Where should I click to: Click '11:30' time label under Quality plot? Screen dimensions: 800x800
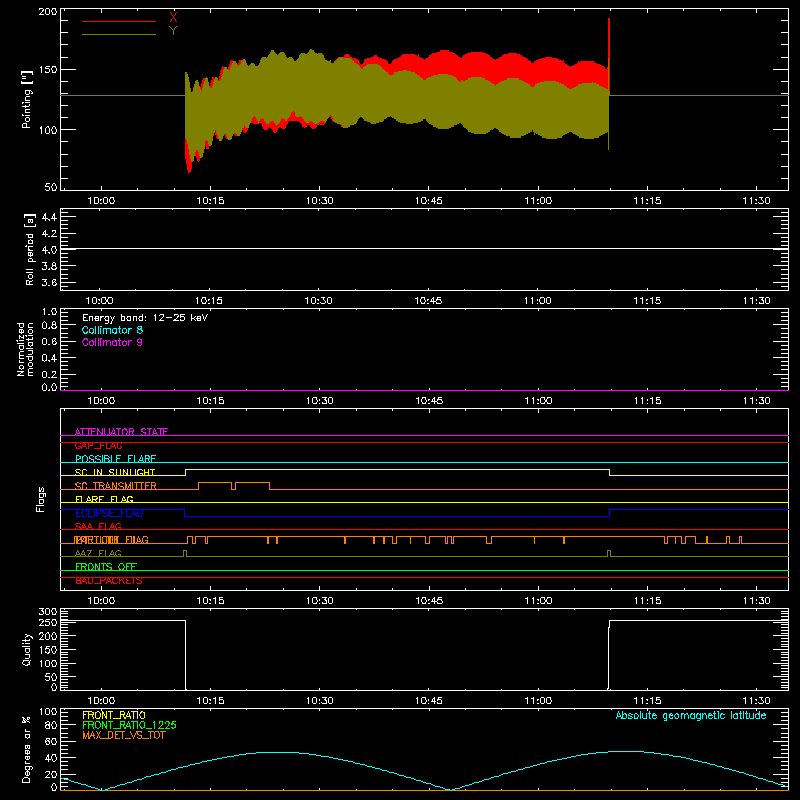(756, 701)
